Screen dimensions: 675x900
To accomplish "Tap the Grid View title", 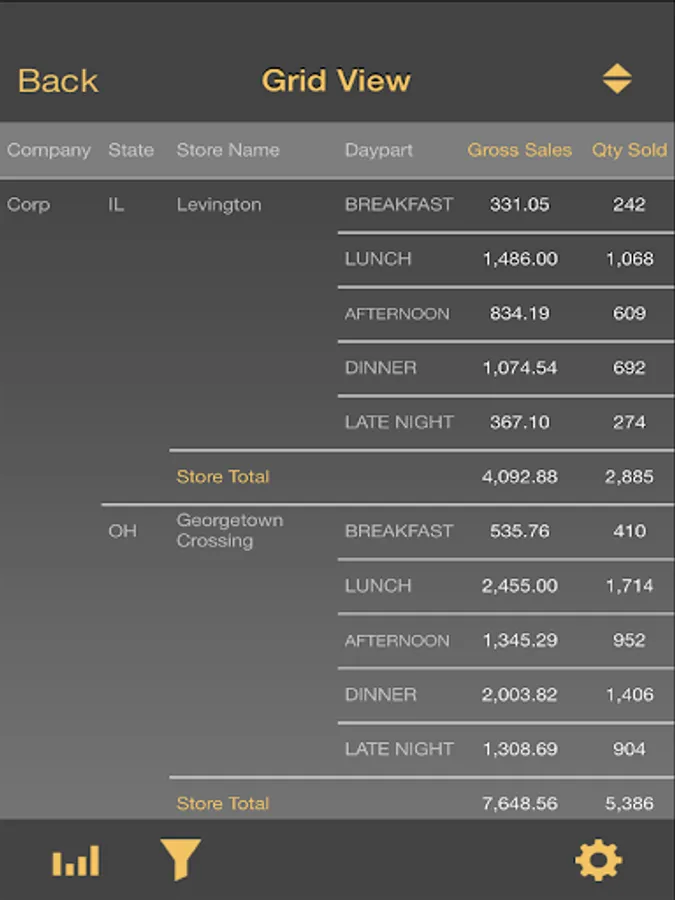I will click(x=336, y=81).
